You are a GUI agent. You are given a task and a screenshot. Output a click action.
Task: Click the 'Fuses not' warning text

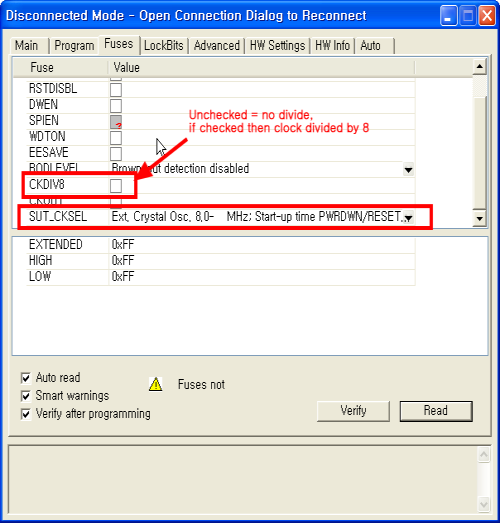201,385
